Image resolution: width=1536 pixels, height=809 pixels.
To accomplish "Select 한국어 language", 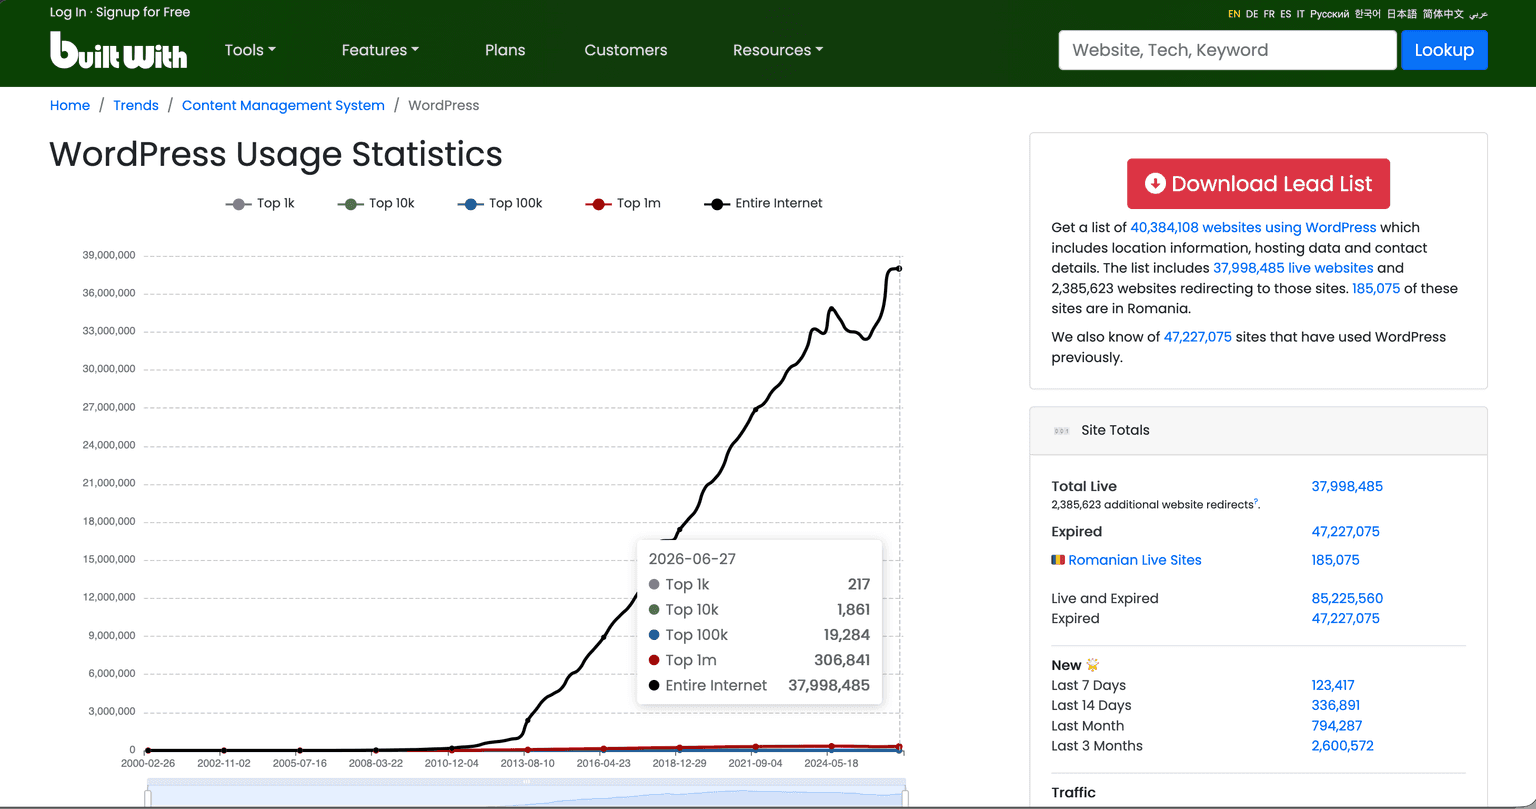I will (1368, 14).
